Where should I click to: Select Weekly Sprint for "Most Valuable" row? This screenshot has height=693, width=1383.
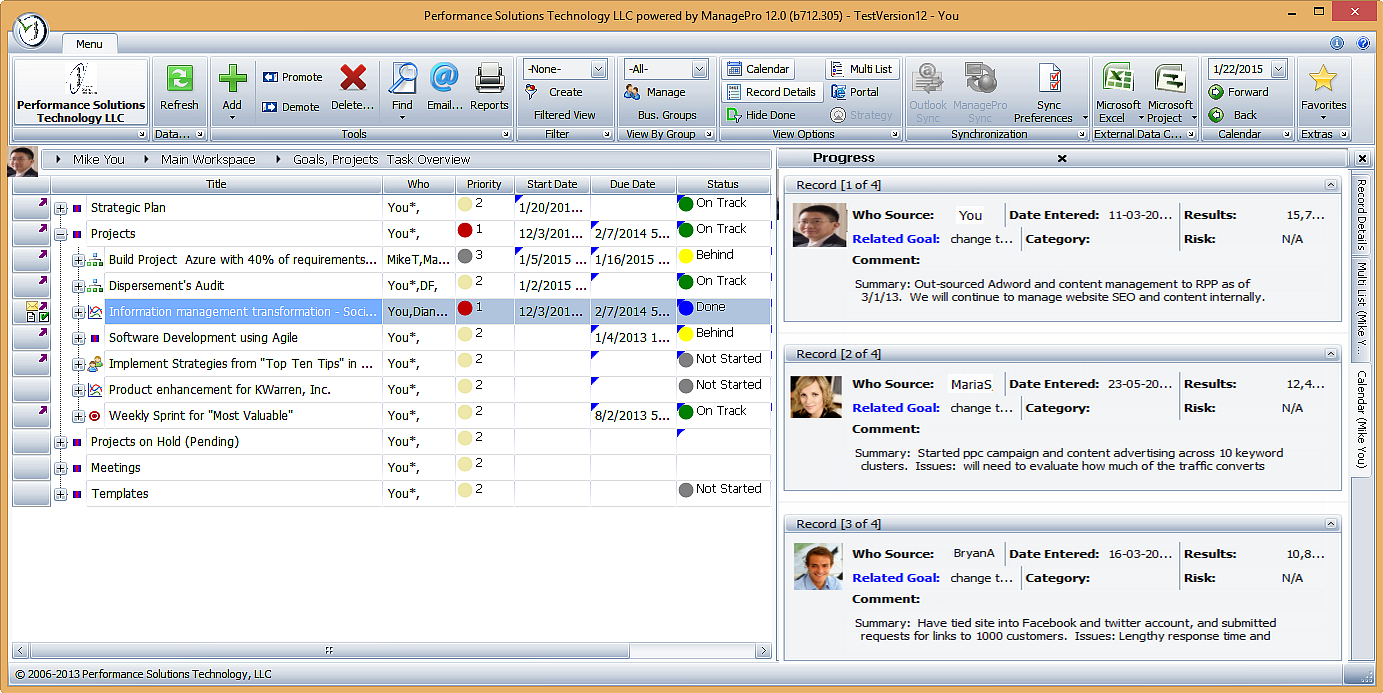tap(201, 416)
